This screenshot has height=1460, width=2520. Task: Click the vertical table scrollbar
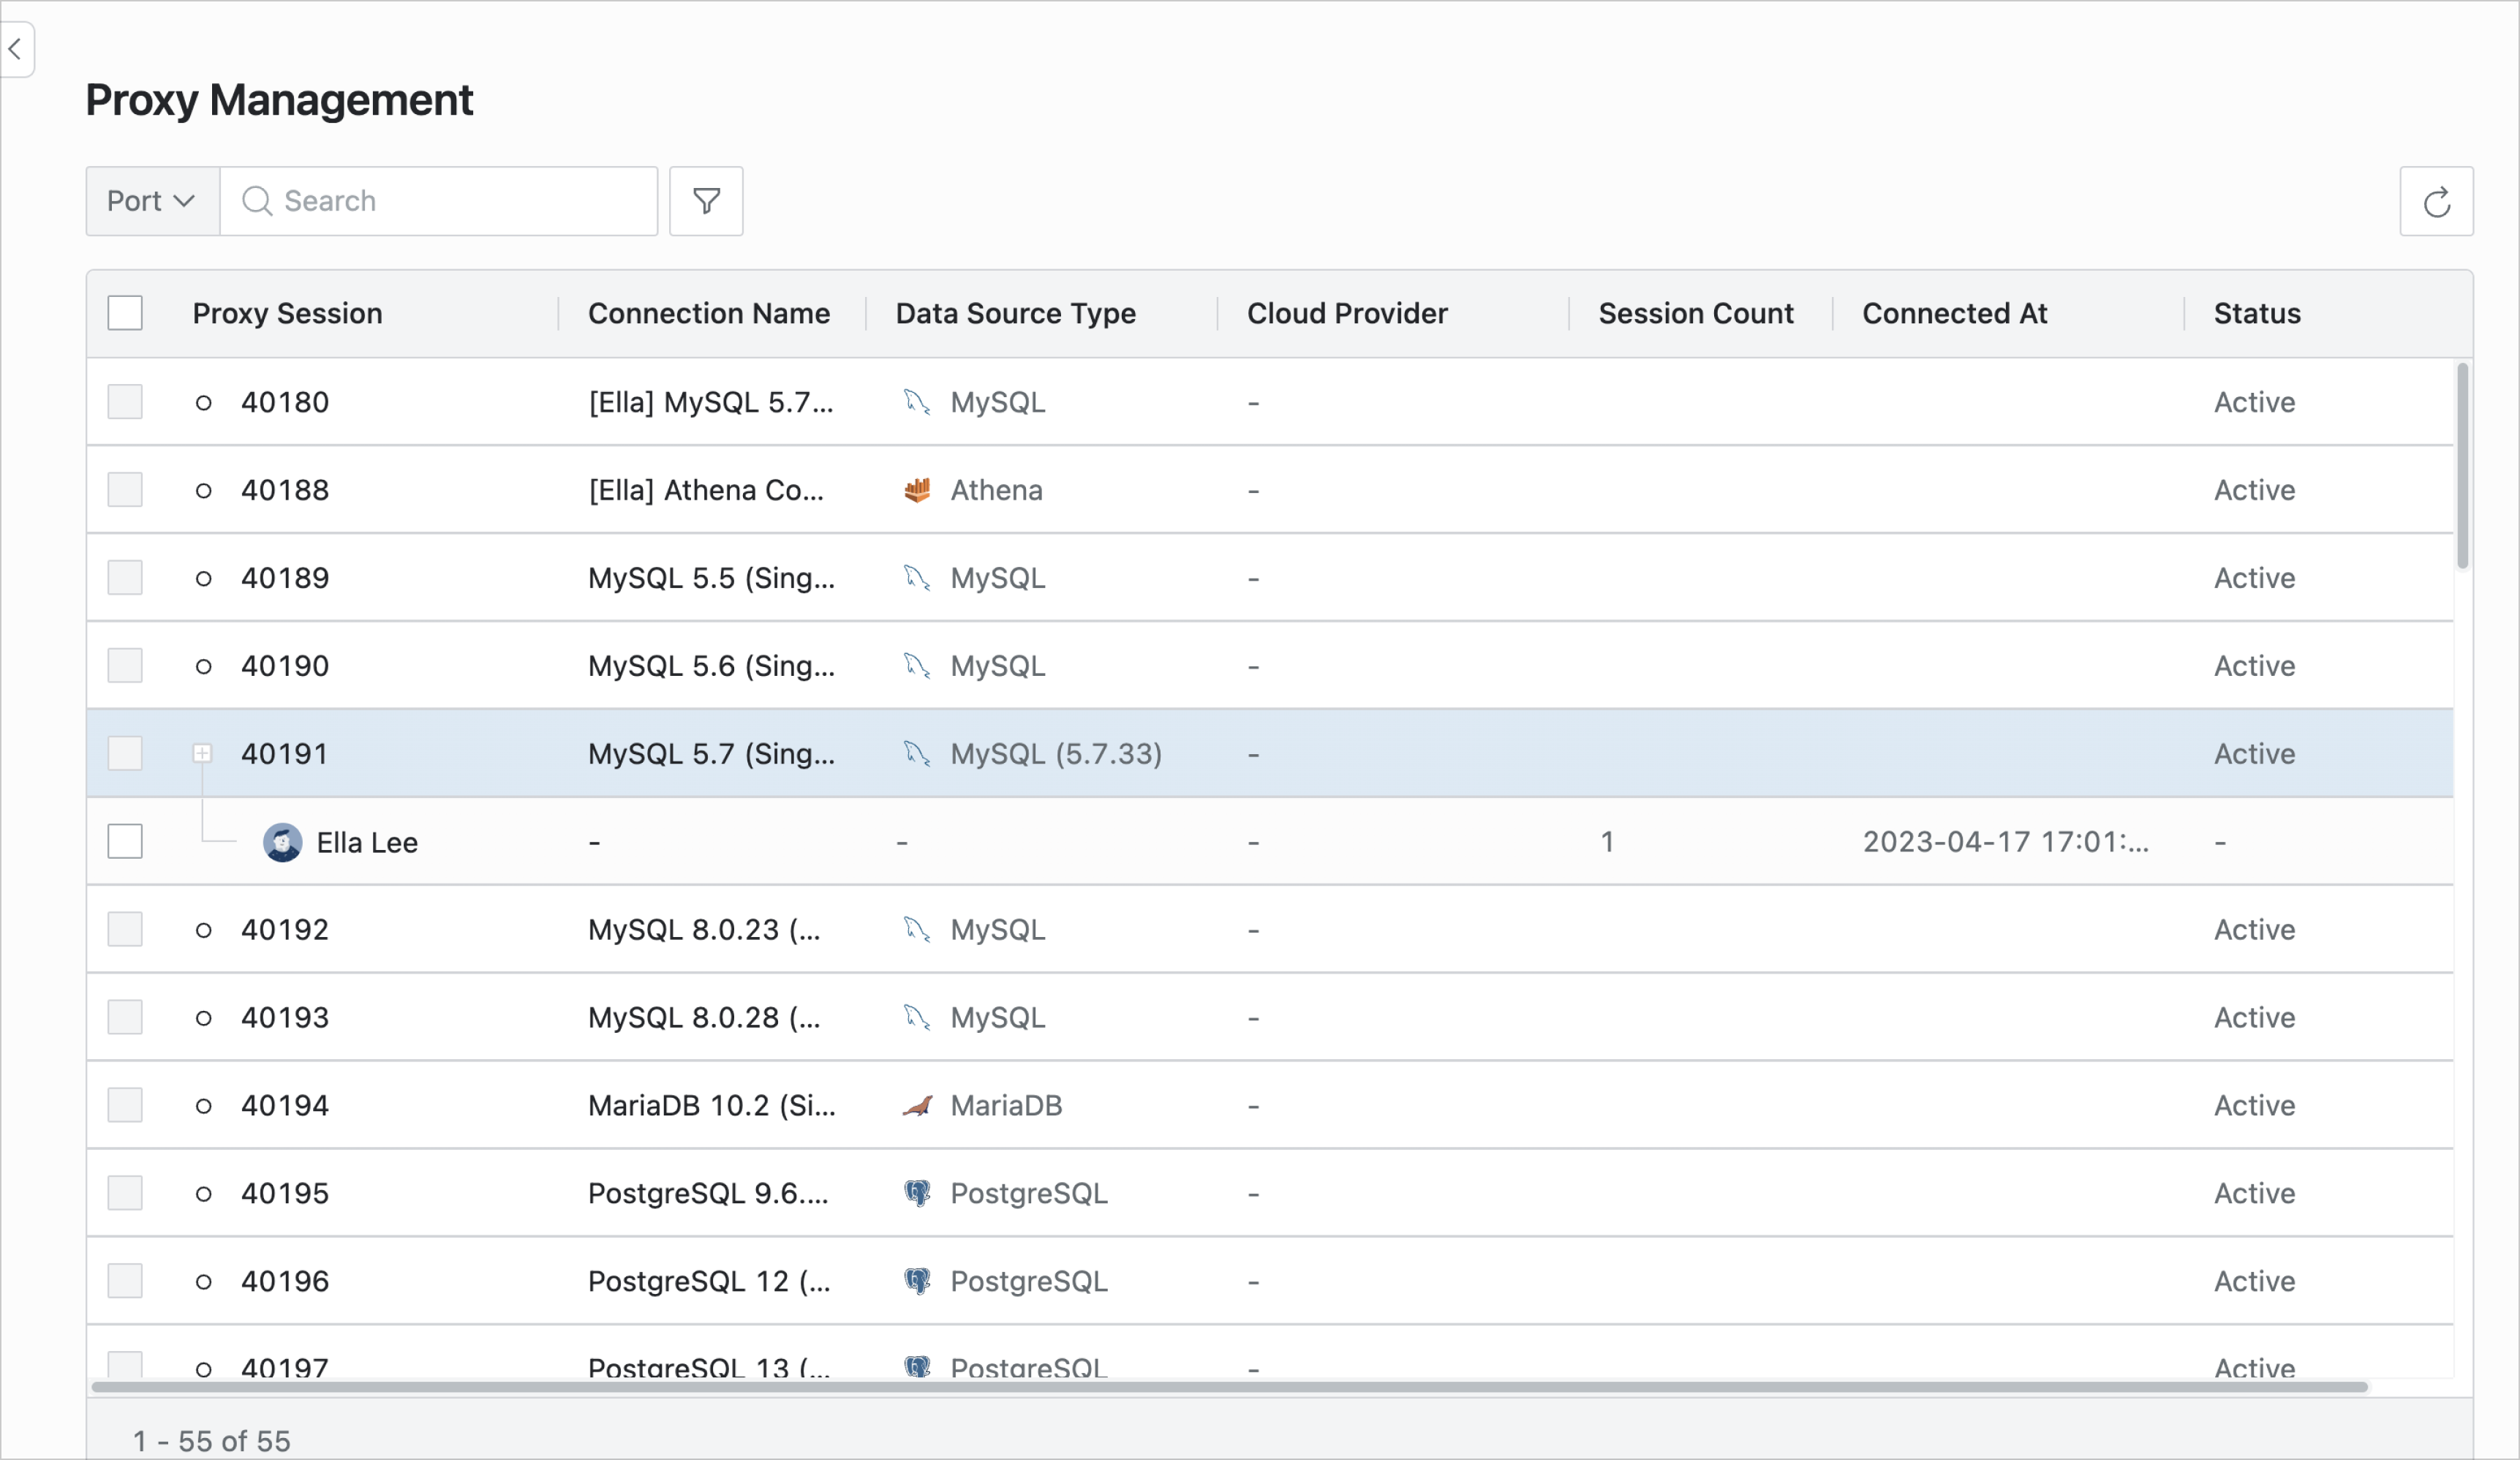[2462, 466]
